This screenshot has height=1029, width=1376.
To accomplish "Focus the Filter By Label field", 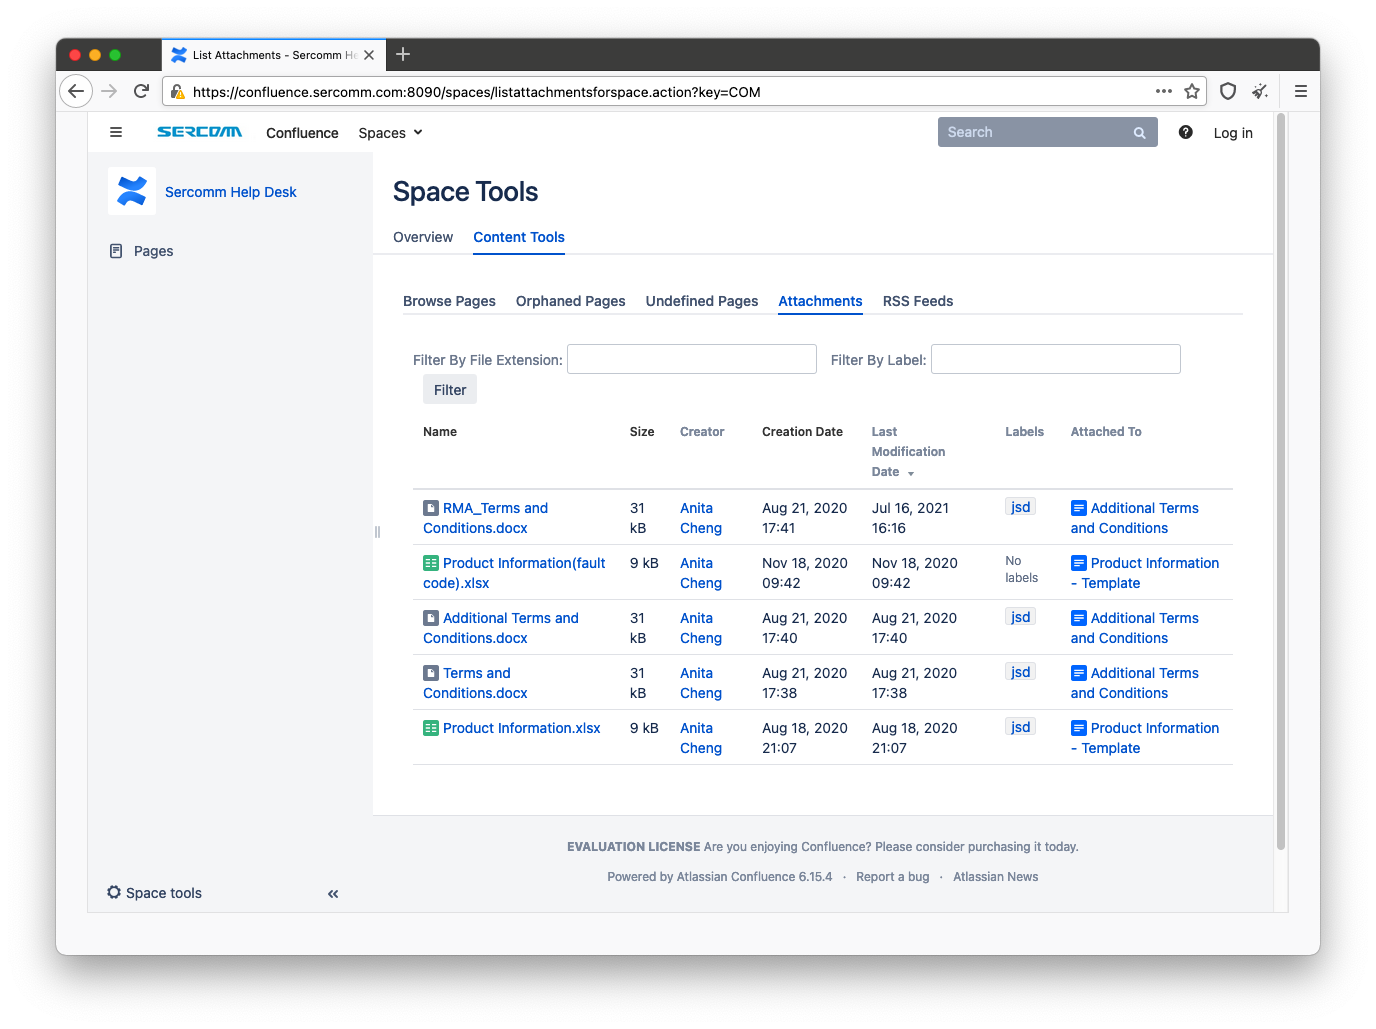I will tap(1056, 359).
